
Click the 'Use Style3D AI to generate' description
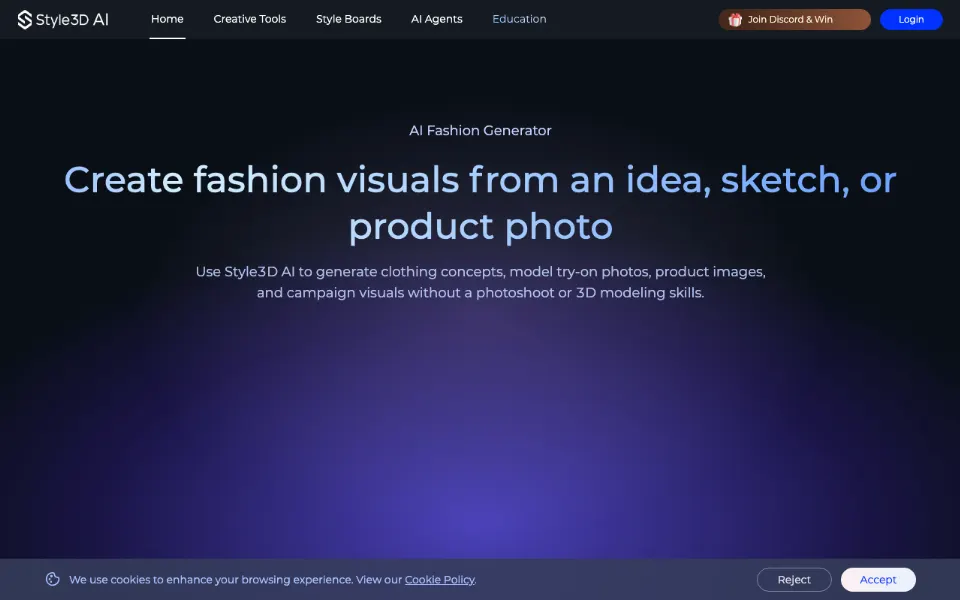tap(480, 282)
